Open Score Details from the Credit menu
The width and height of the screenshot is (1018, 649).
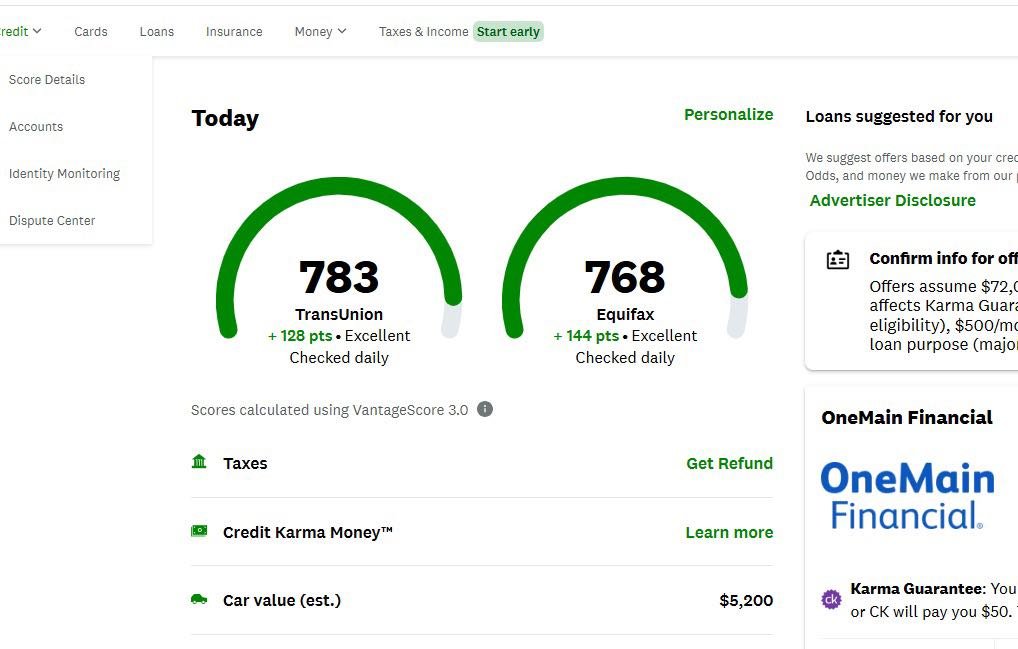(47, 80)
